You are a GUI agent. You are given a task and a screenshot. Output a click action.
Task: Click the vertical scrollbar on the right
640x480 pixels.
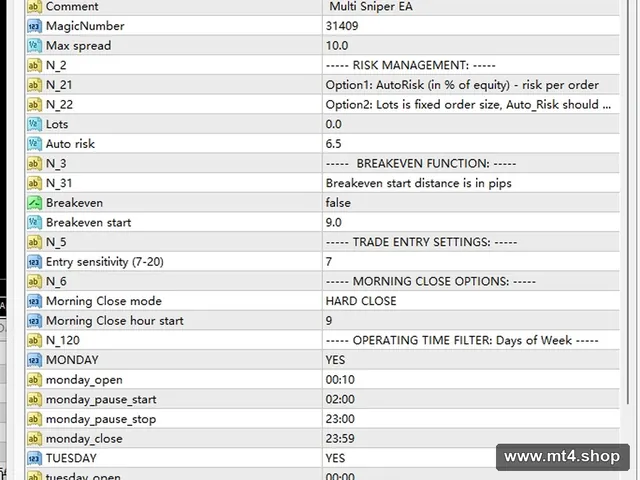click(628, 202)
